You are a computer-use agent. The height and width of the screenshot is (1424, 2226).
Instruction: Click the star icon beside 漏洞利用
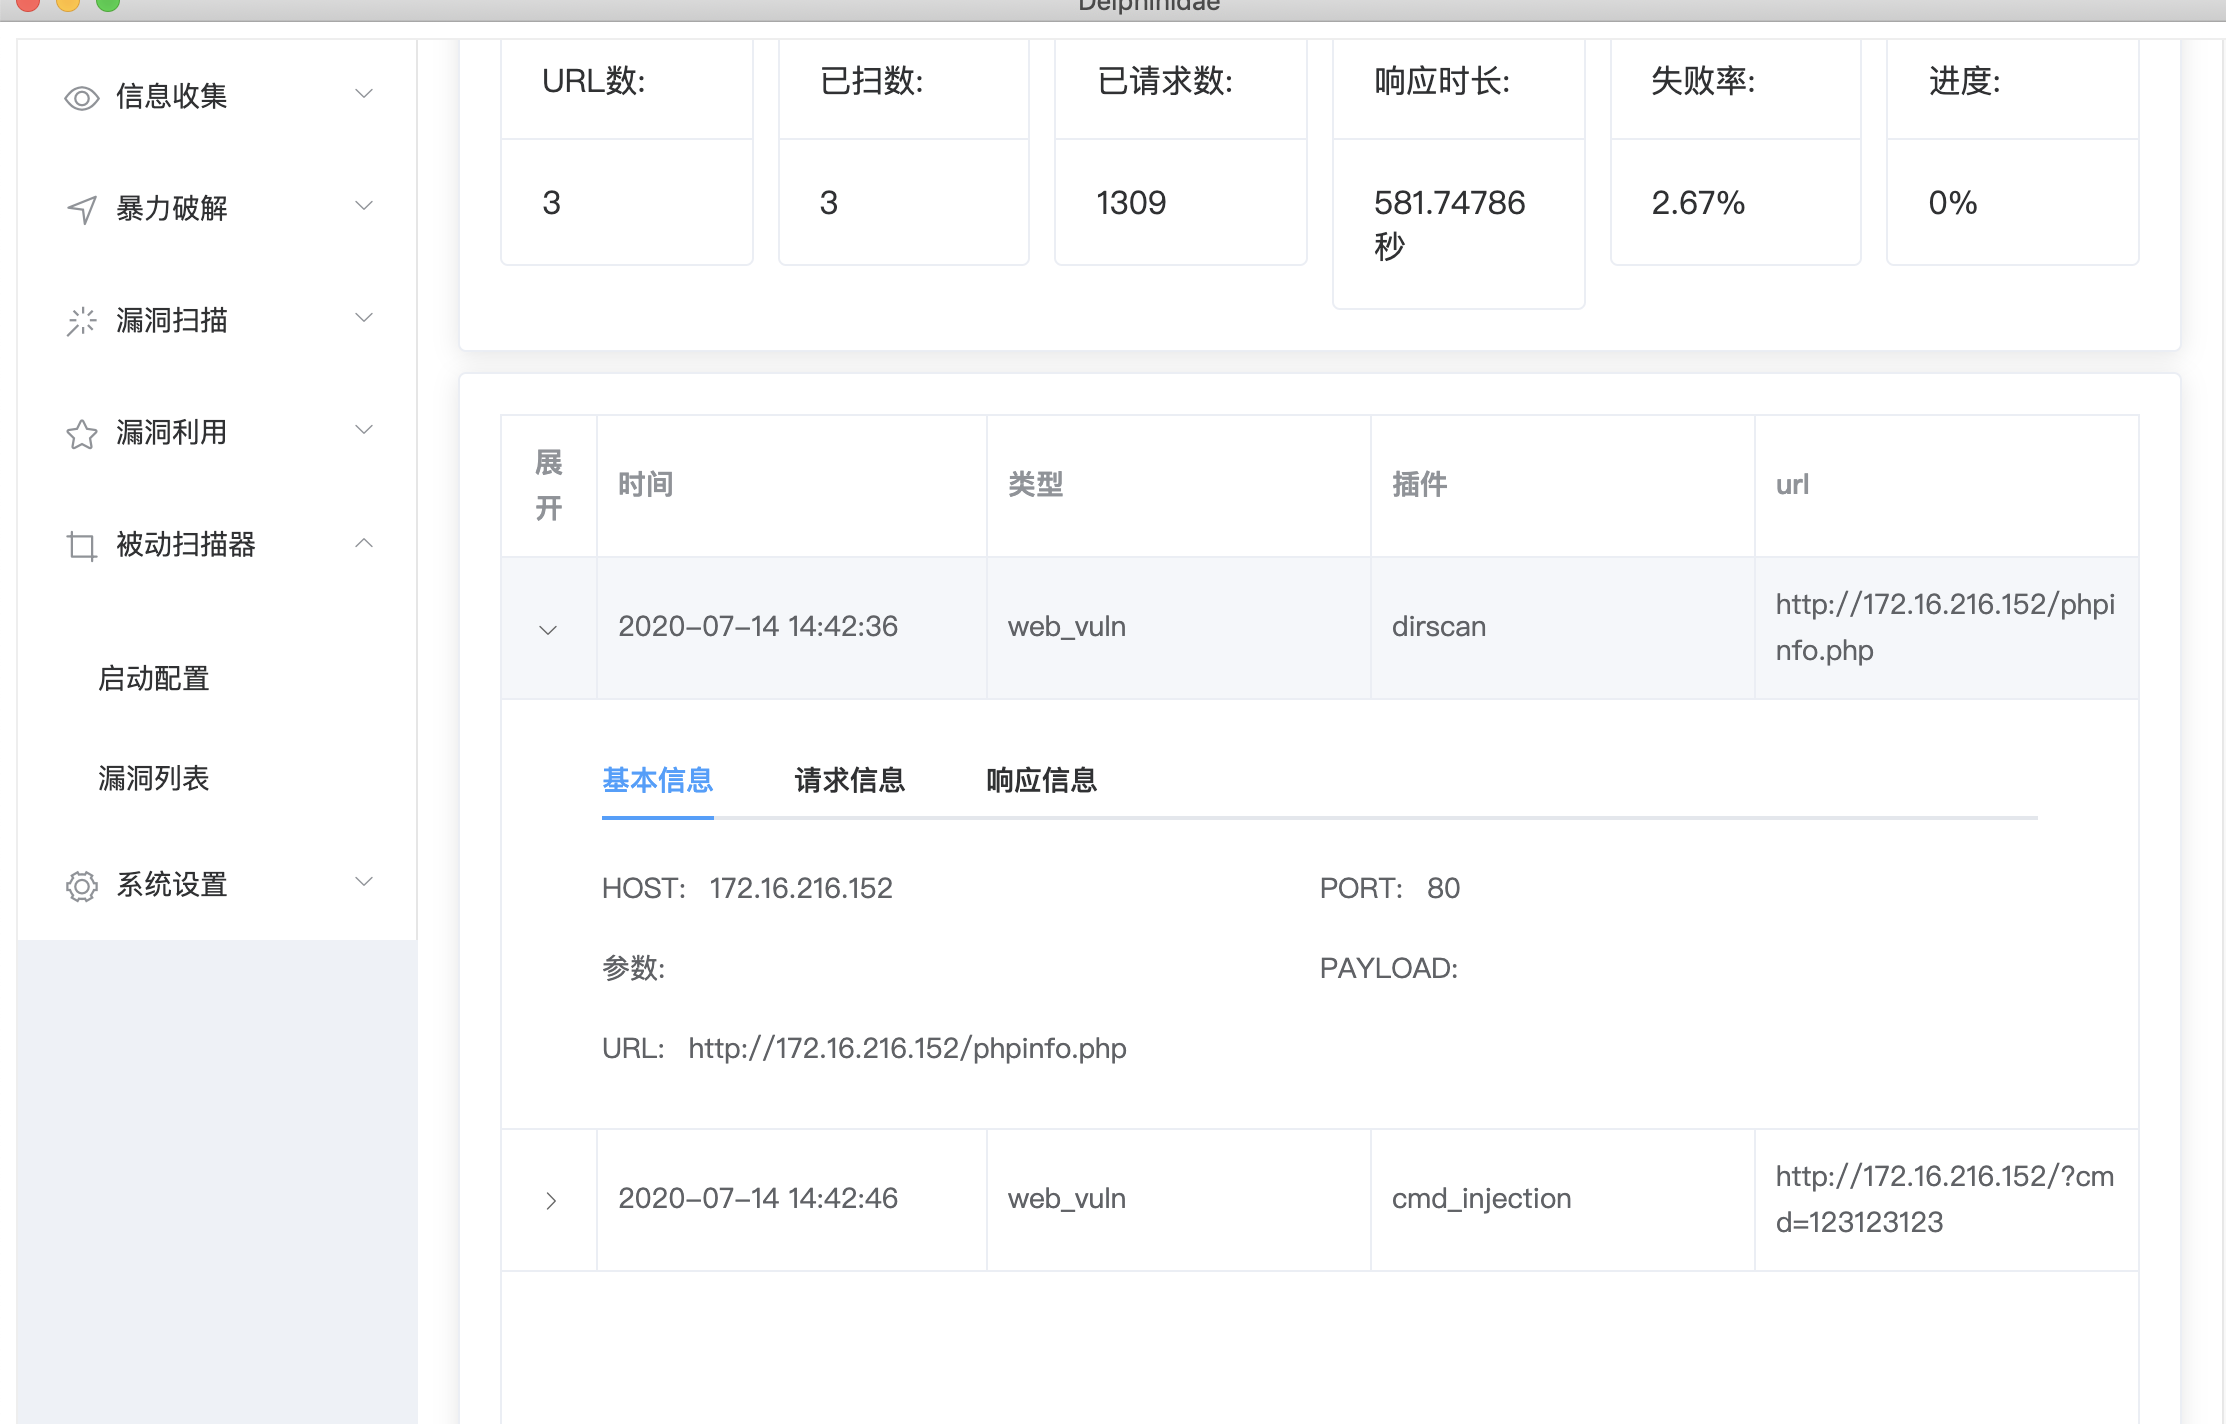click(x=82, y=434)
